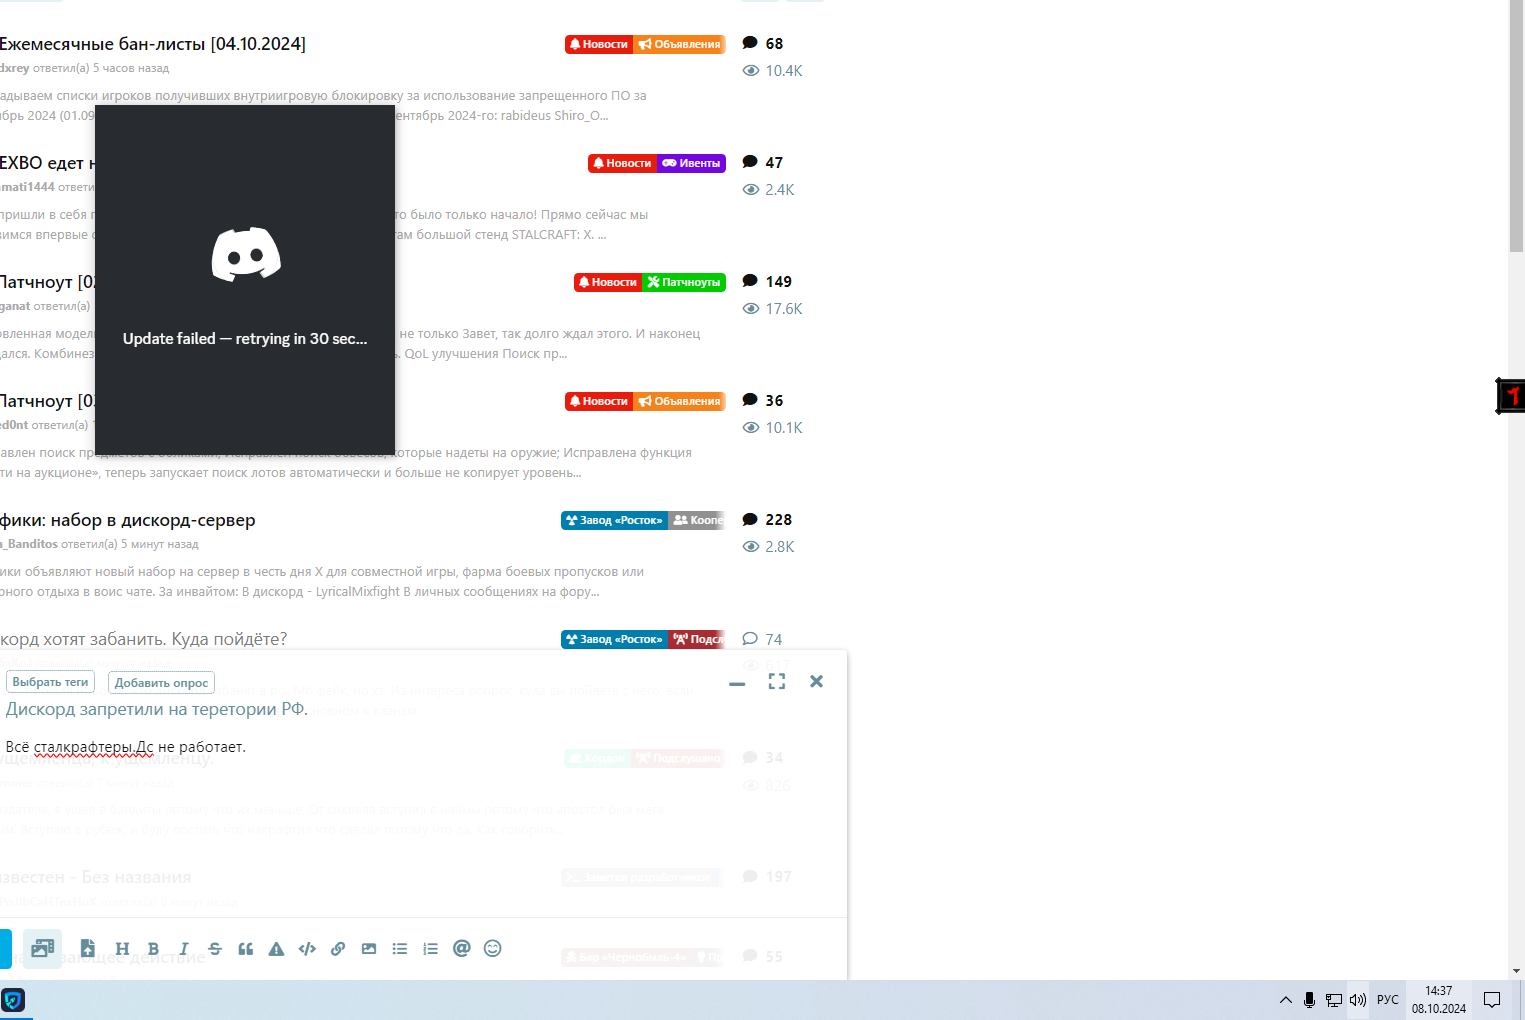Minimize the post composer panel
The height and width of the screenshot is (1020, 1525).
737,683
